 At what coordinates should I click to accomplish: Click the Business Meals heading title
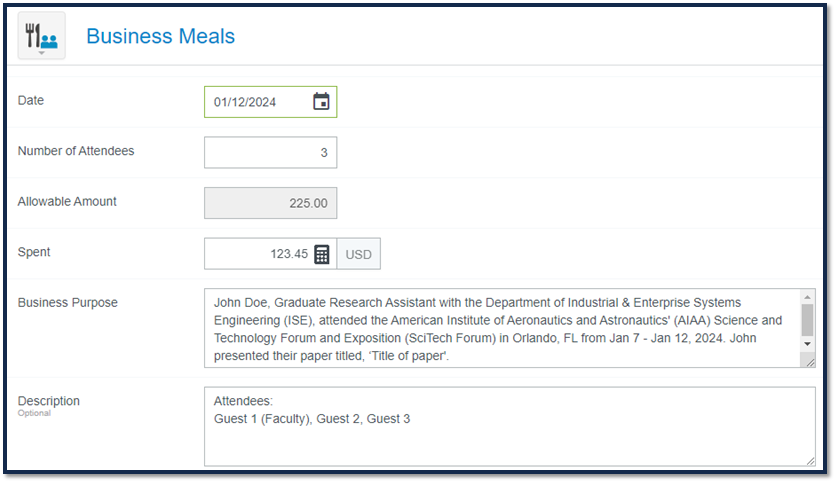[160, 36]
